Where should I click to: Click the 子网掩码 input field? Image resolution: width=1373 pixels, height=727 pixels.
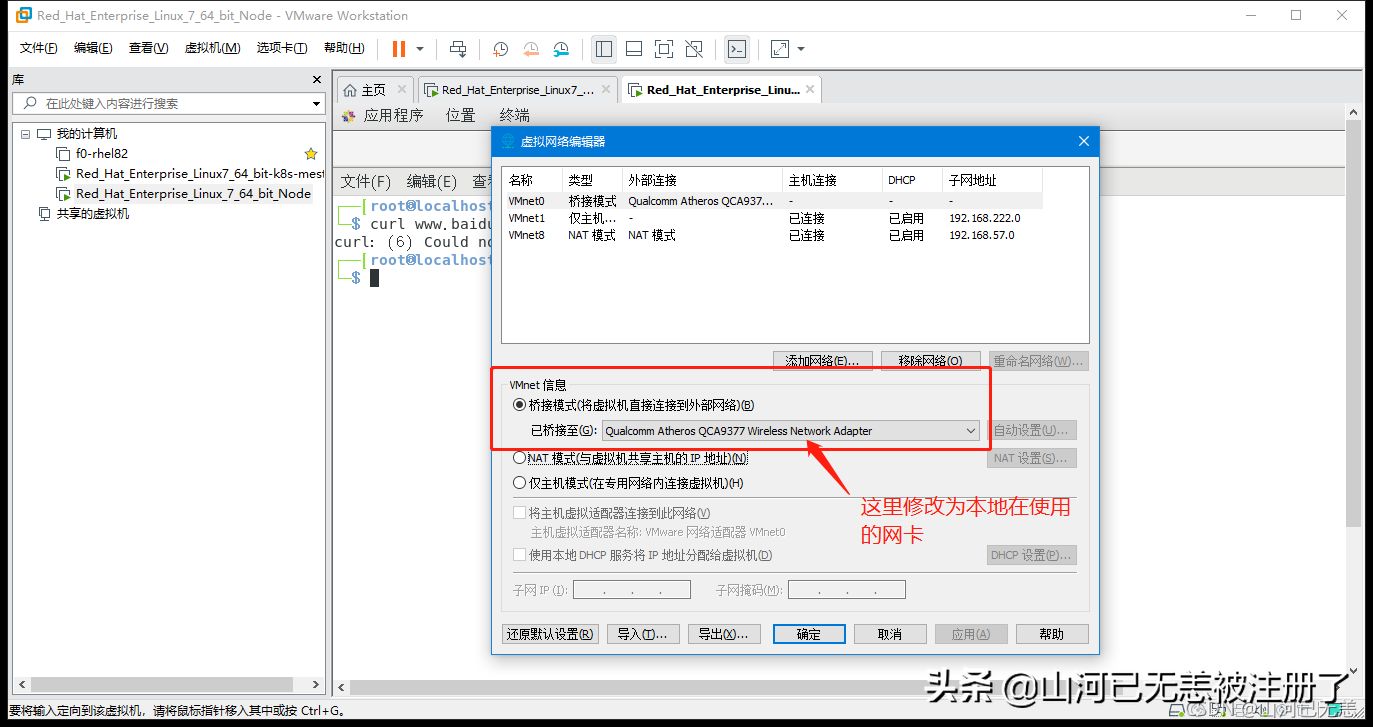pos(847,590)
